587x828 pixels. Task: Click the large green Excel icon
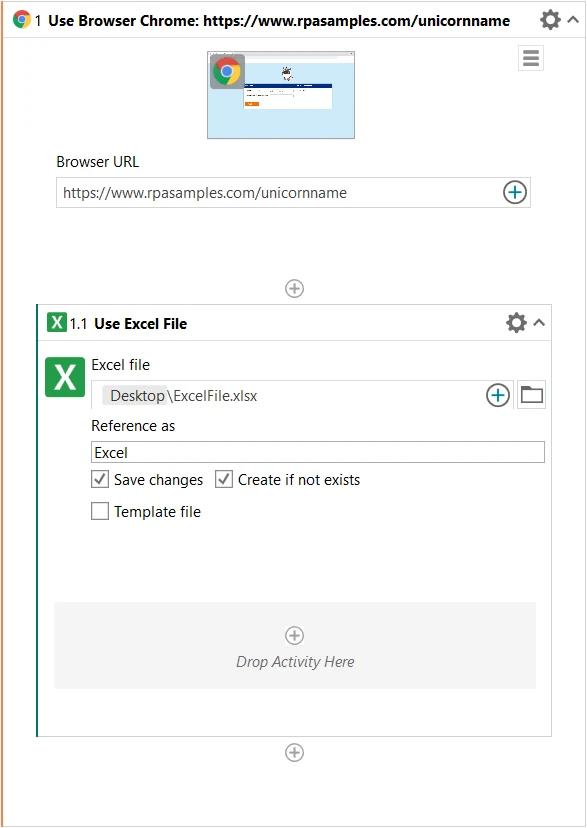point(65,377)
